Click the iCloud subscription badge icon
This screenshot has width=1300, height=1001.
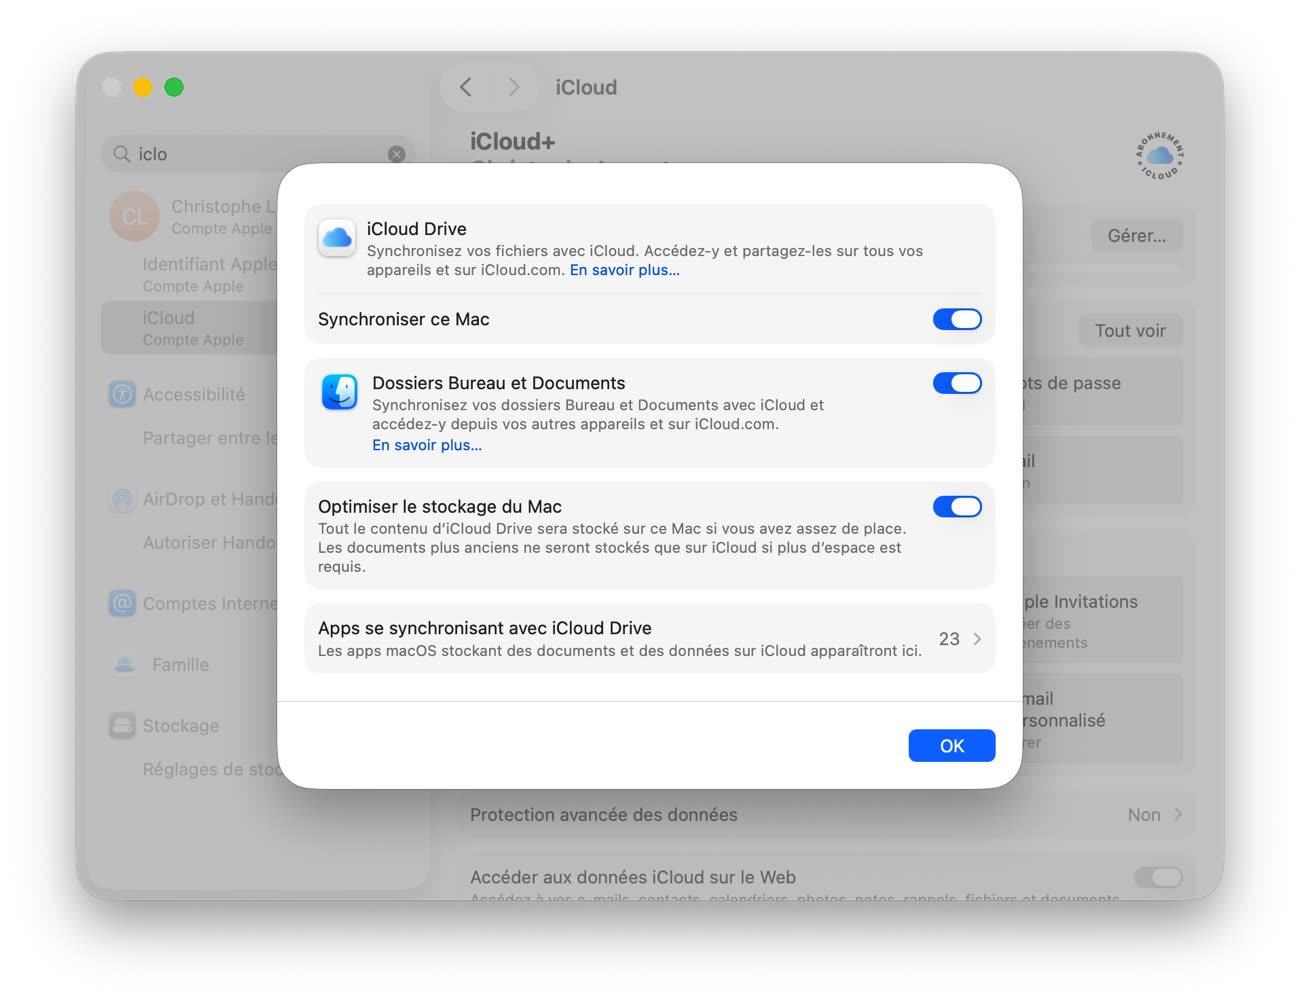pos(1159,155)
